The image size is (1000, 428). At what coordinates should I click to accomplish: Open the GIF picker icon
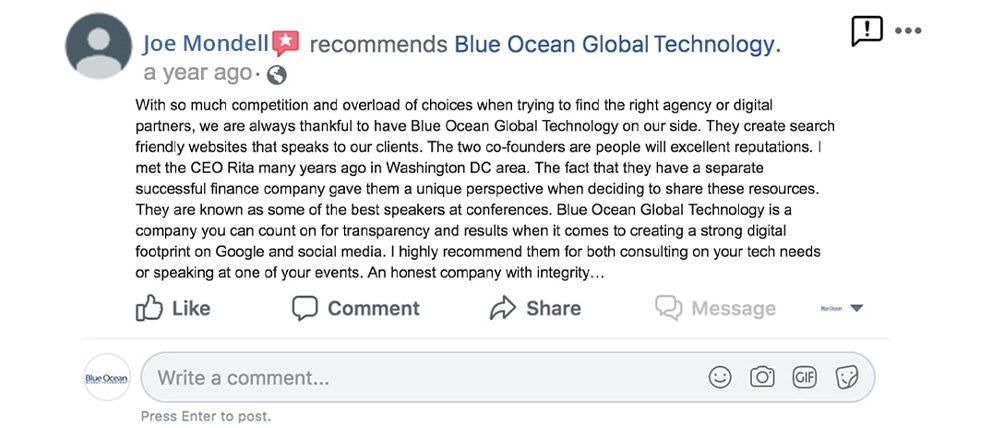[x=804, y=377]
